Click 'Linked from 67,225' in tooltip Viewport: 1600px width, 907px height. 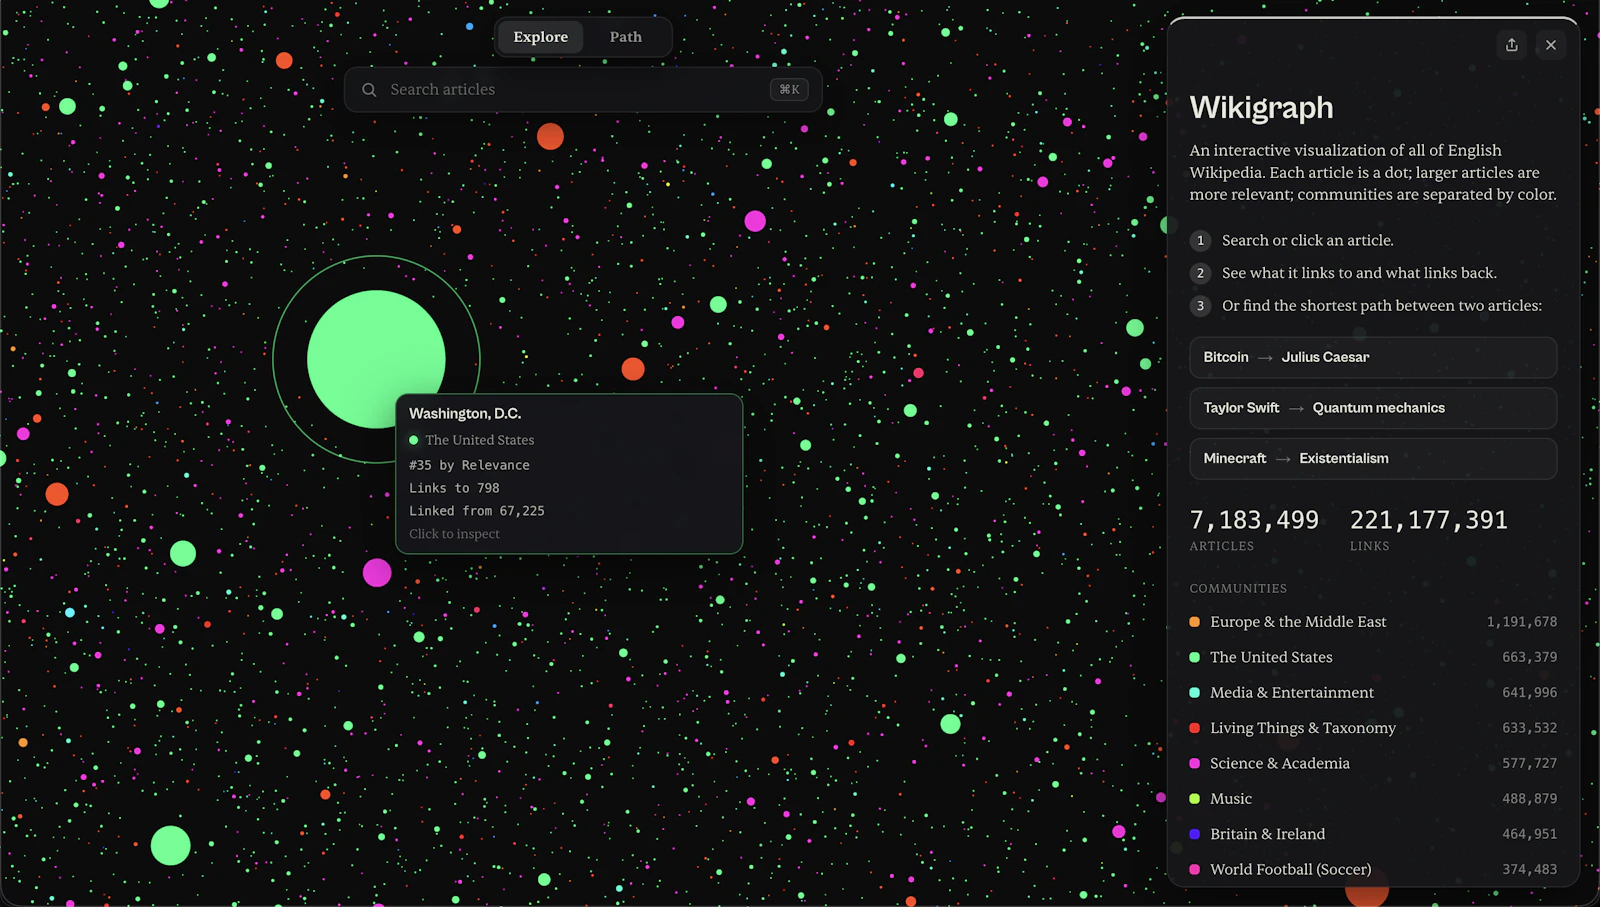pyautogui.click(x=477, y=511)
